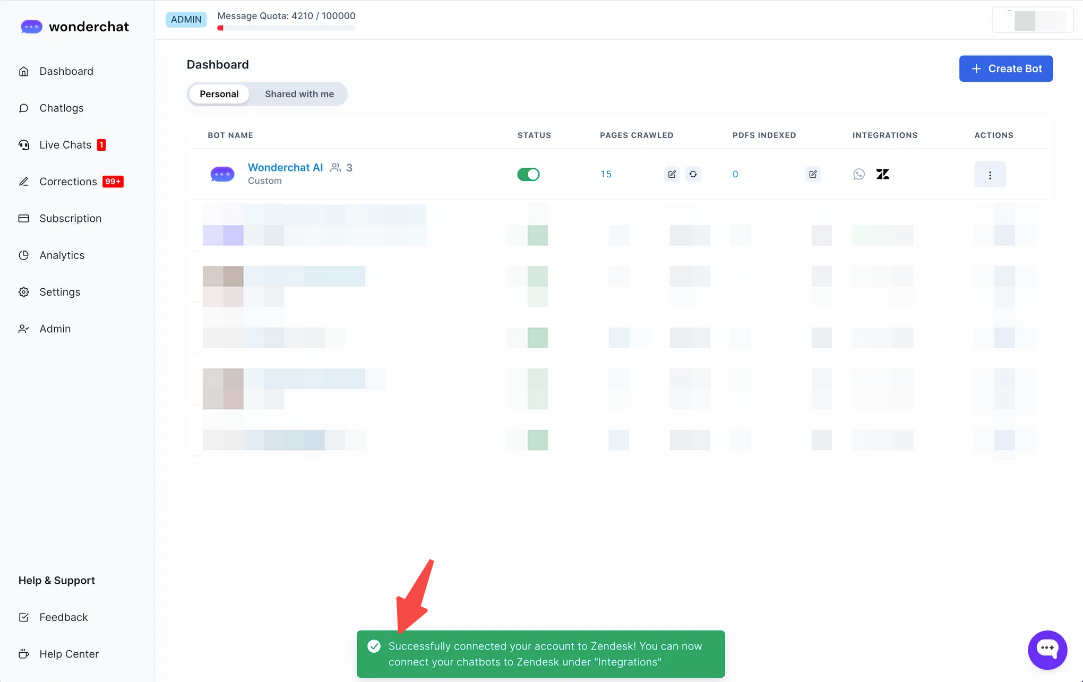
Task: Open the purple chat widget bubble
Action: 1047,649
